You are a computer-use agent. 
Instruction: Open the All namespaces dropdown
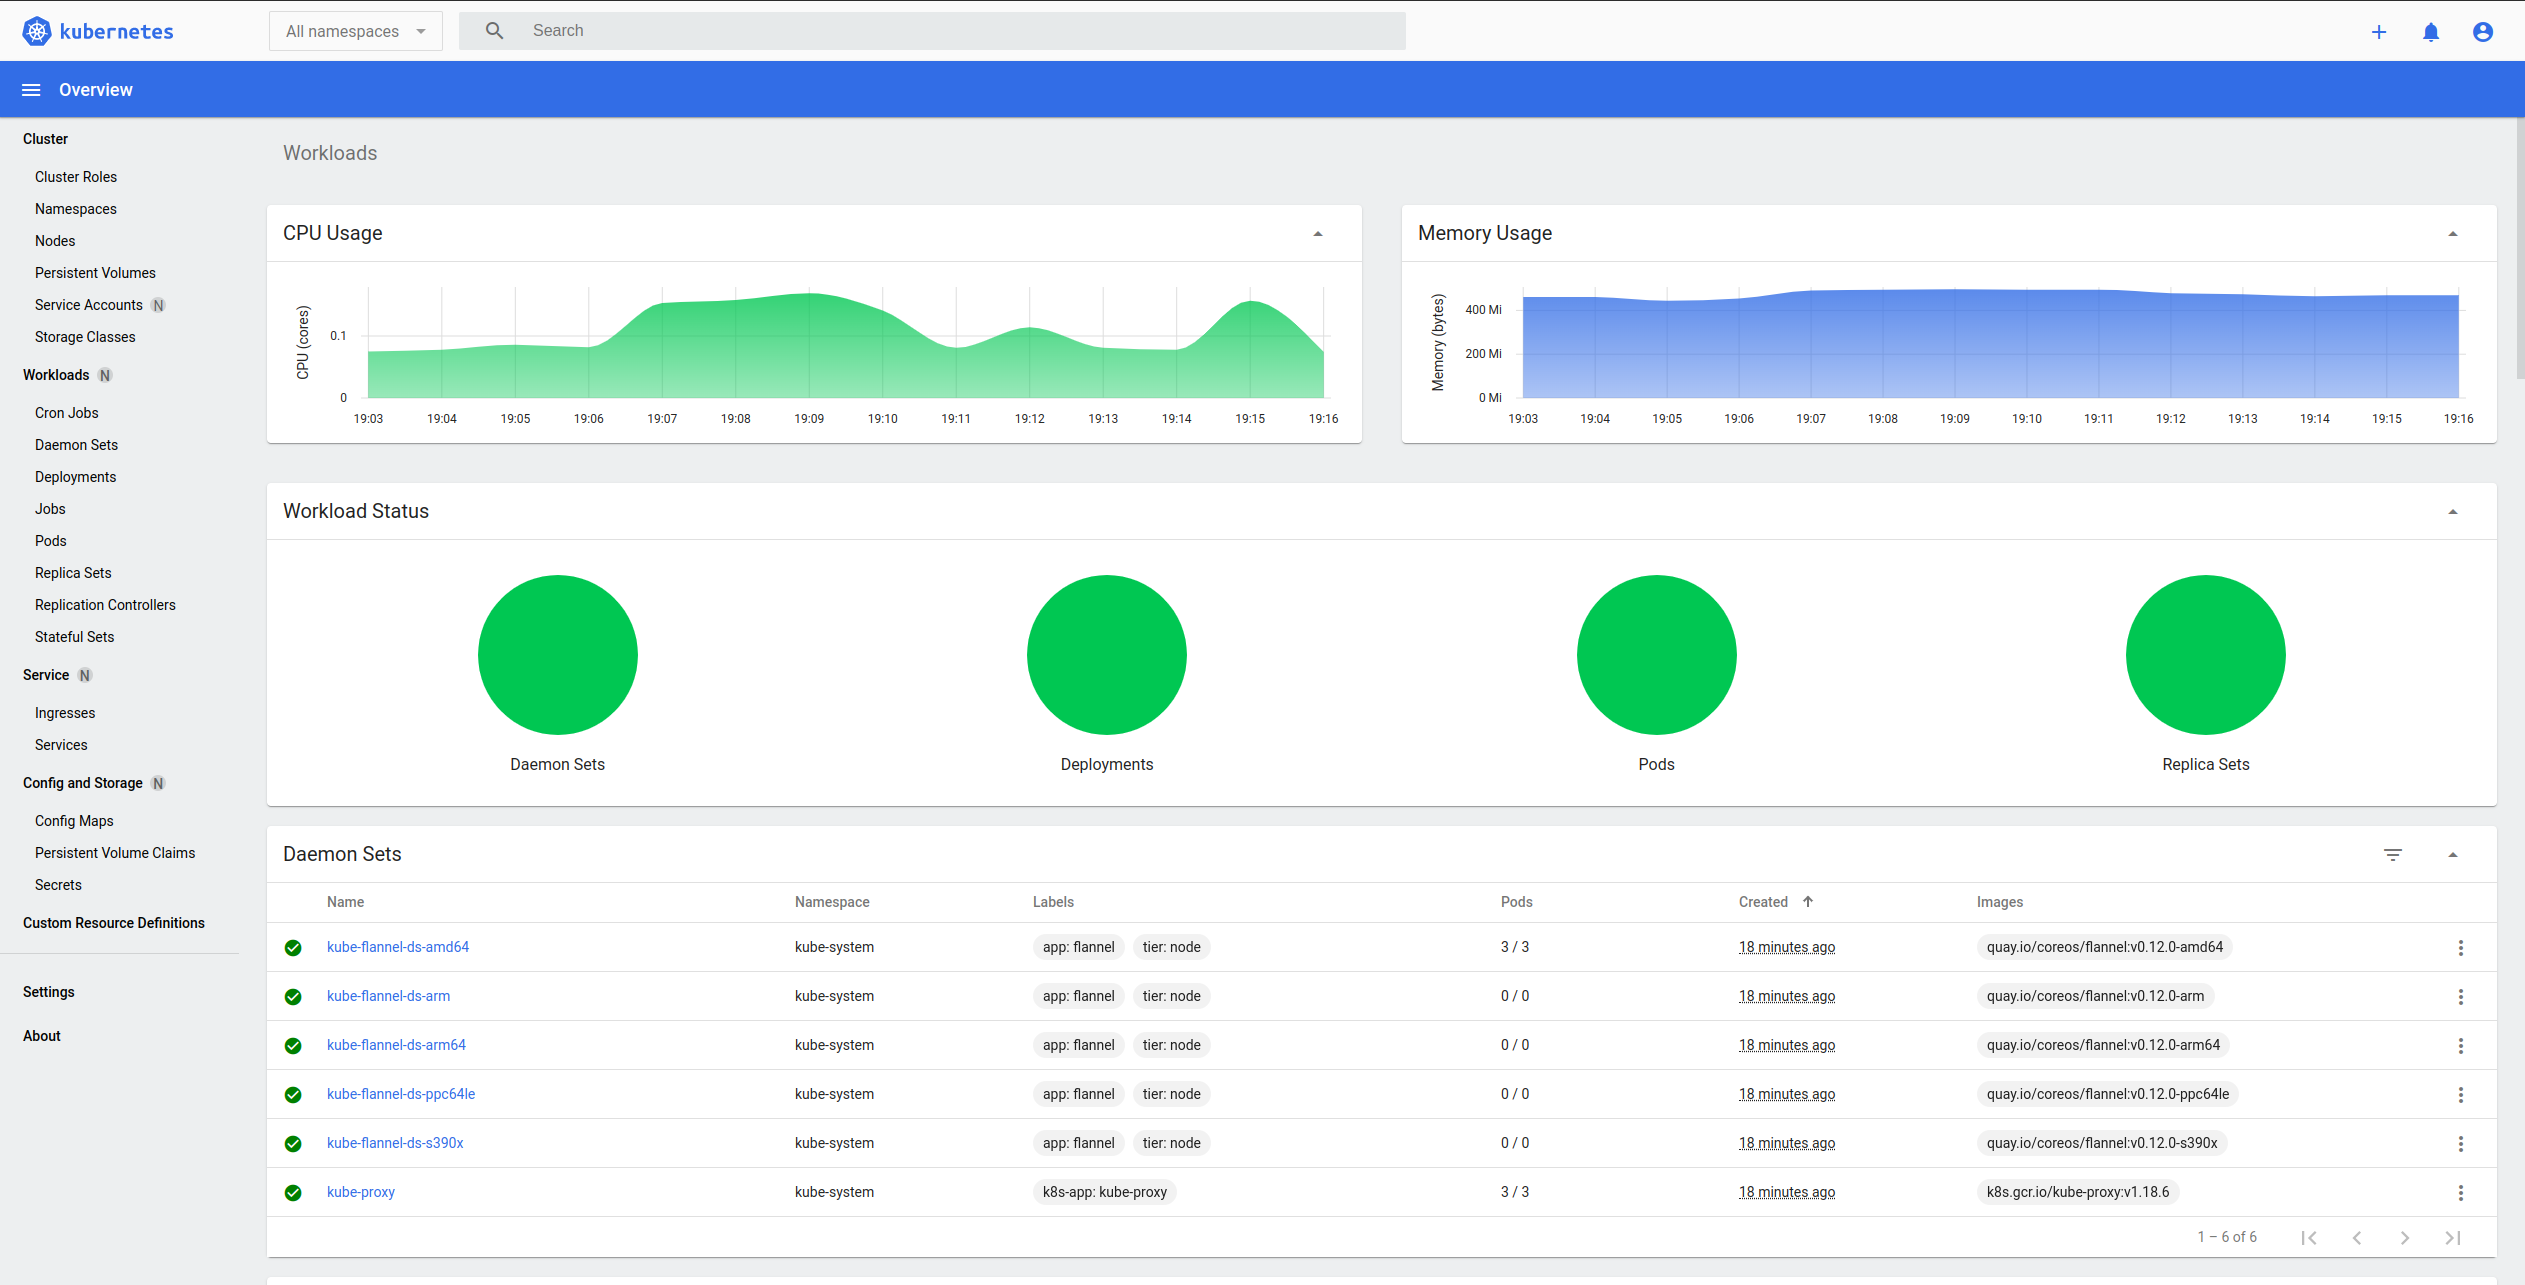pos(356,31)
